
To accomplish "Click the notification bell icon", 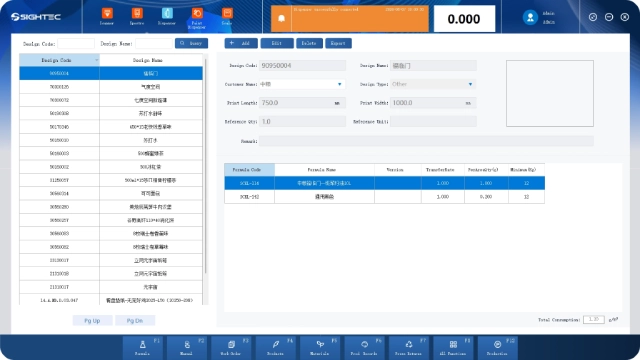I will 281,18.
